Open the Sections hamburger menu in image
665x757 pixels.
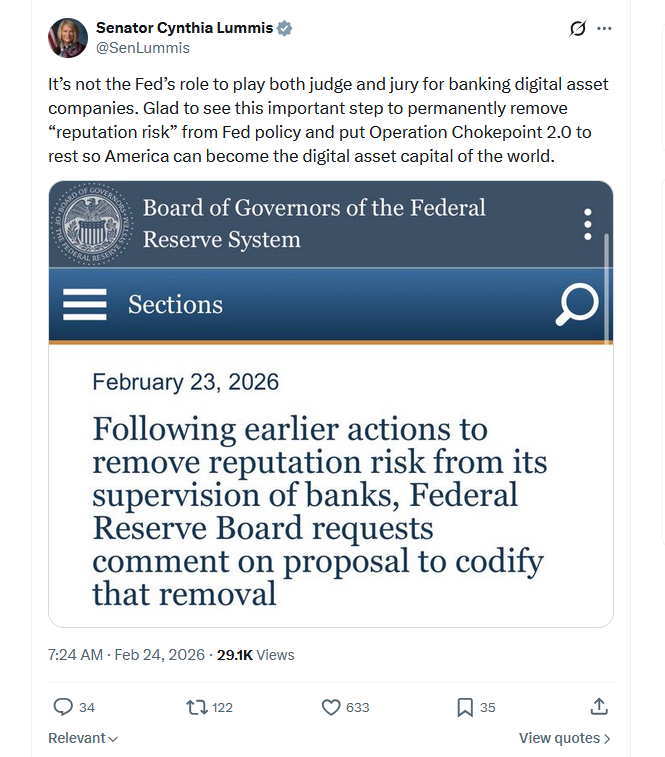coord(85,304)
